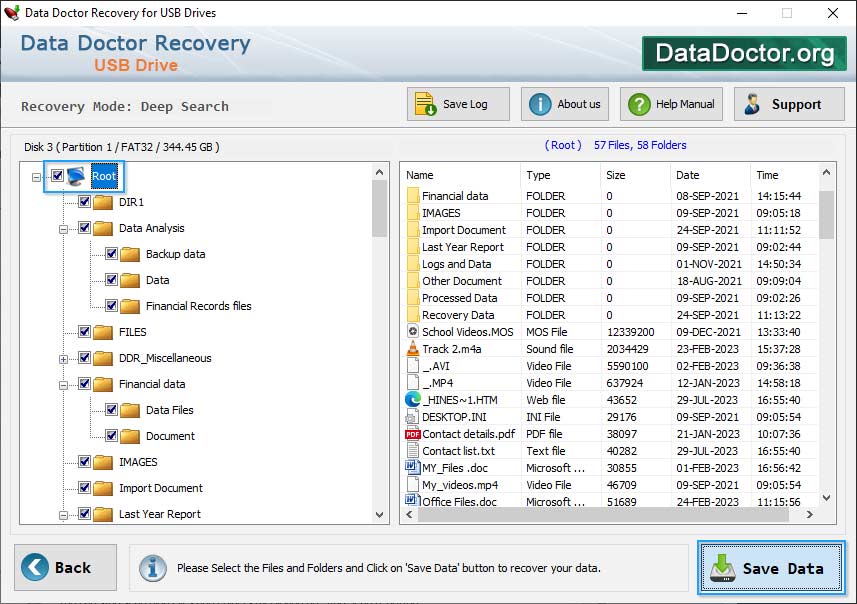Image resolution: width=857 pixels, height=604 pixels.
Task: Toggle the Data Analysis checkbox
Action: (84, 227)
